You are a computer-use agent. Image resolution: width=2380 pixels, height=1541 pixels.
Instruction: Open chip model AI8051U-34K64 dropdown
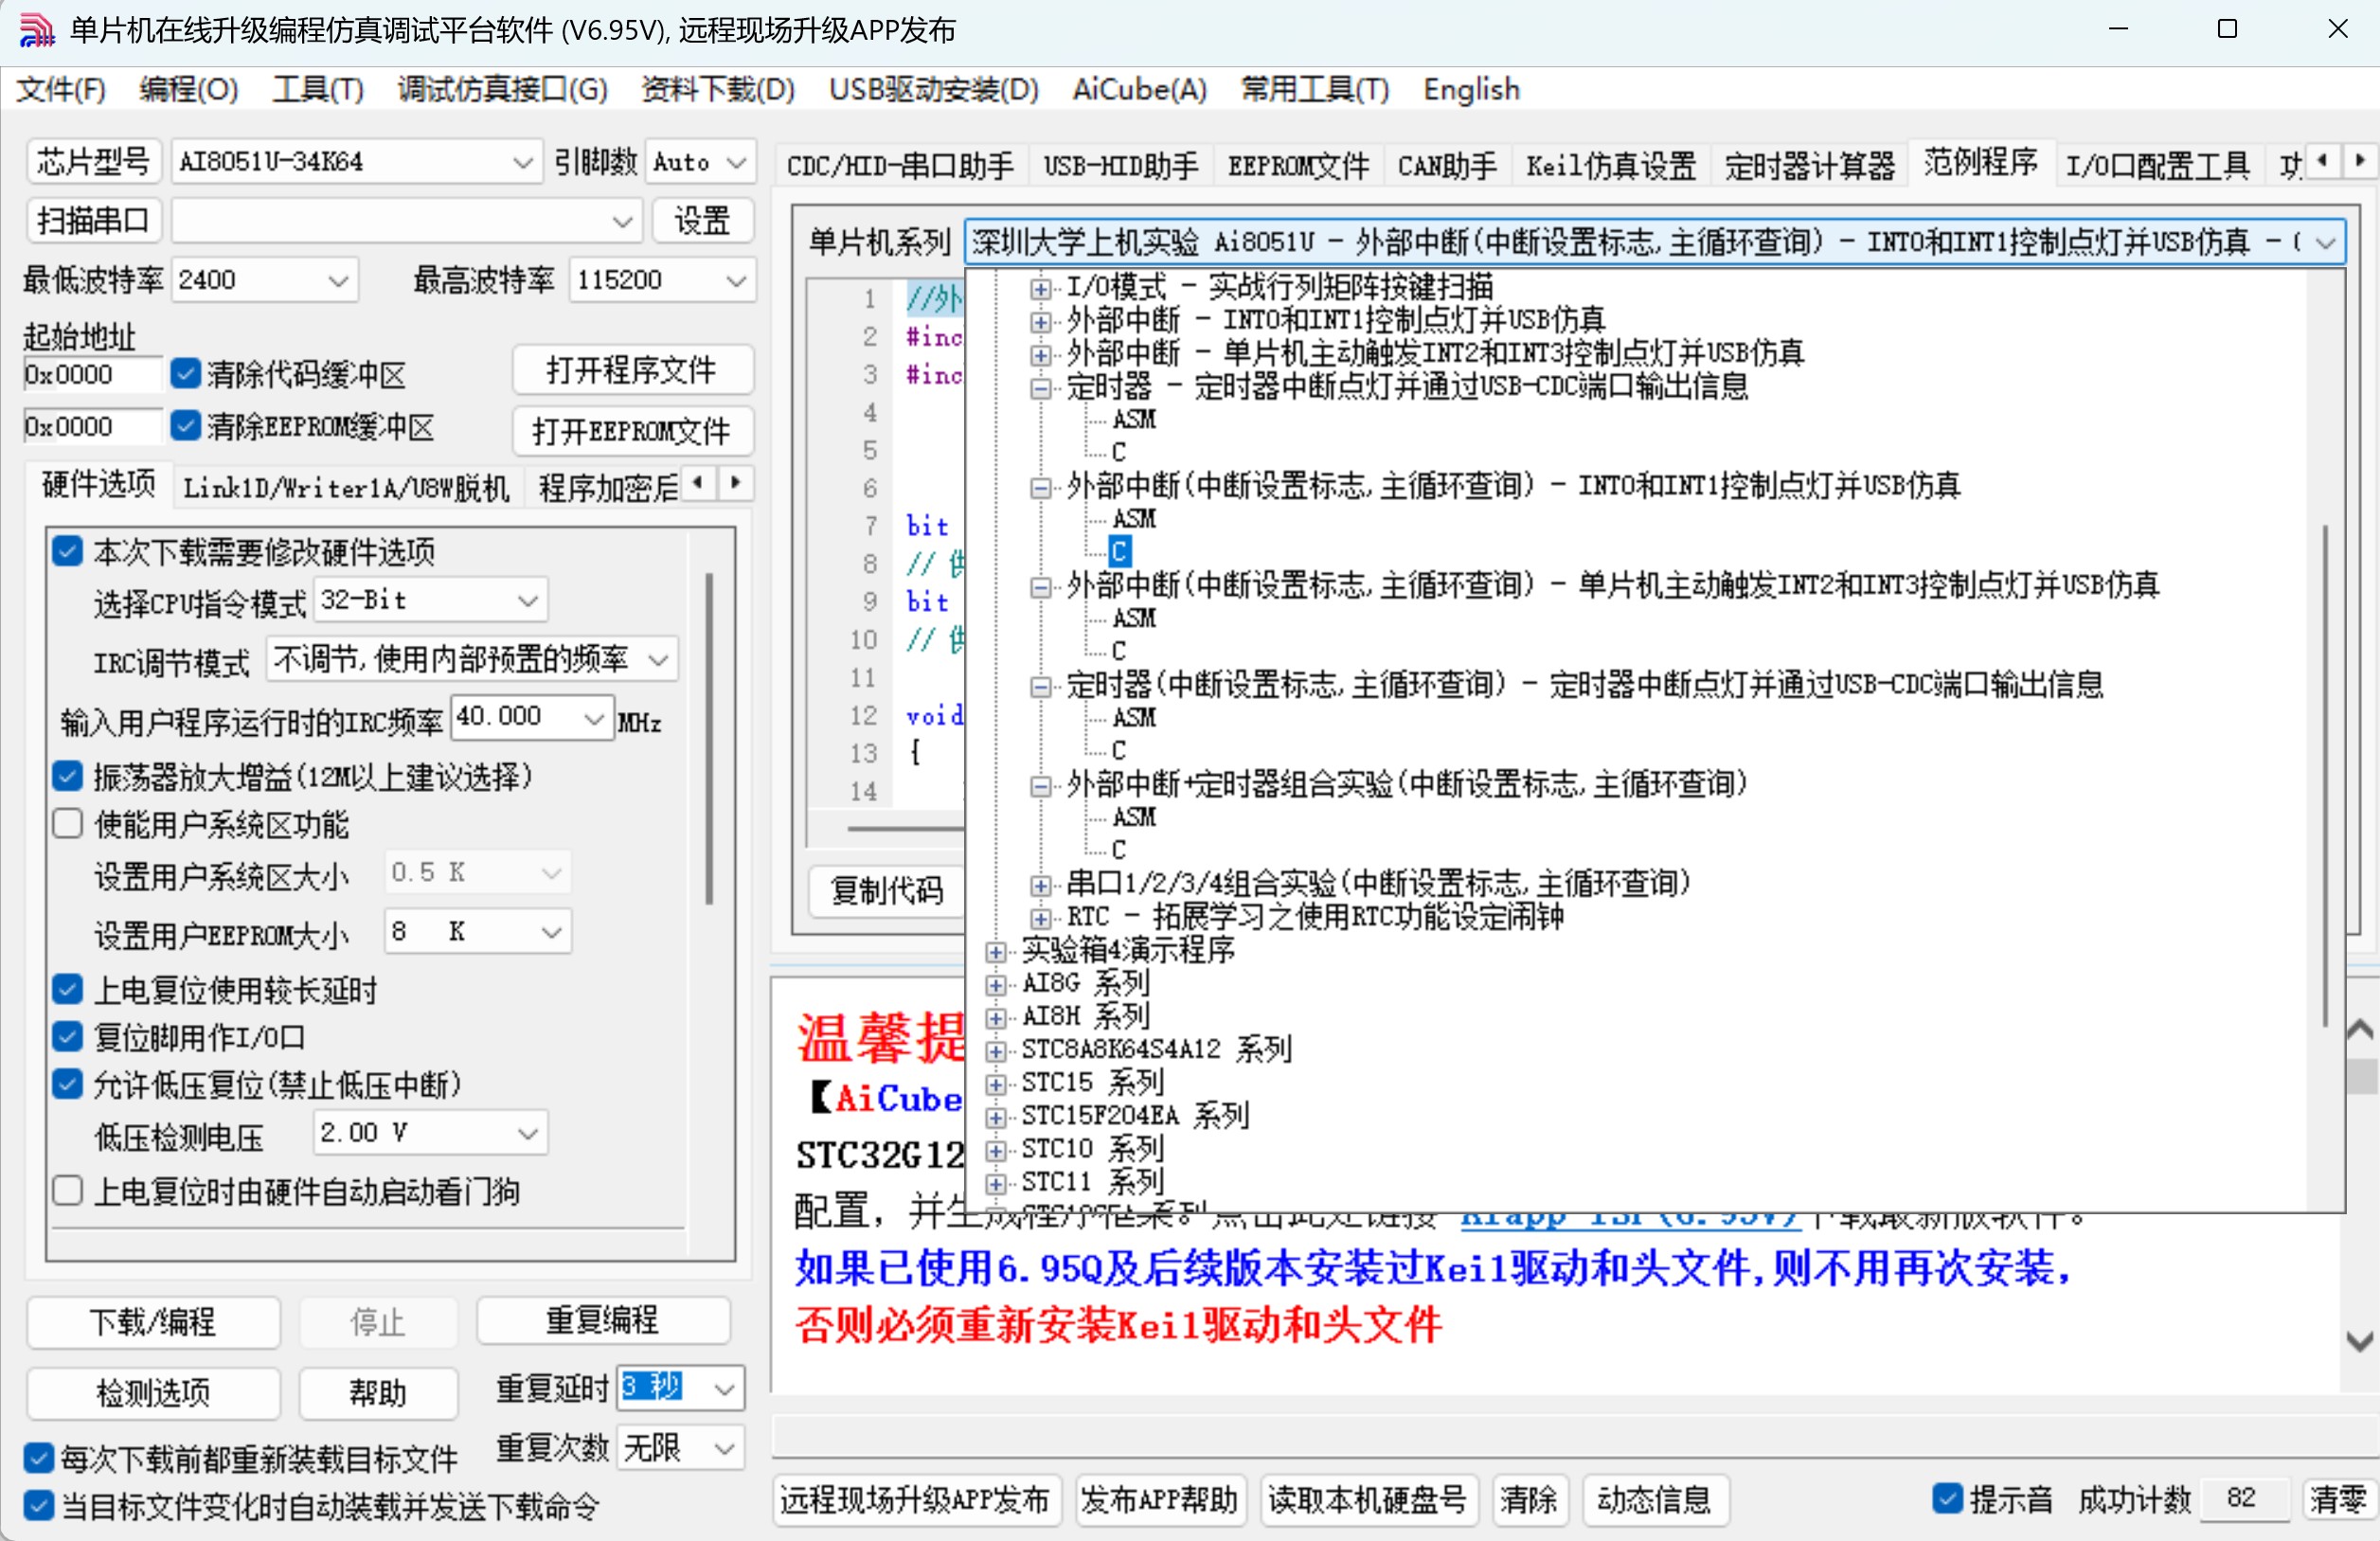tap(356, 161)
